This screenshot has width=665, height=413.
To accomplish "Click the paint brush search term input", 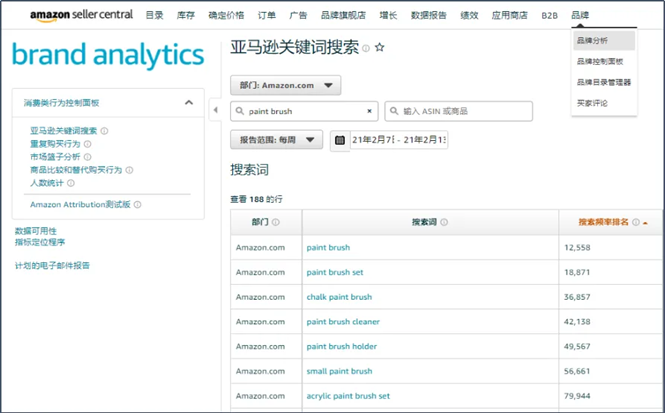I will [304, 111].
